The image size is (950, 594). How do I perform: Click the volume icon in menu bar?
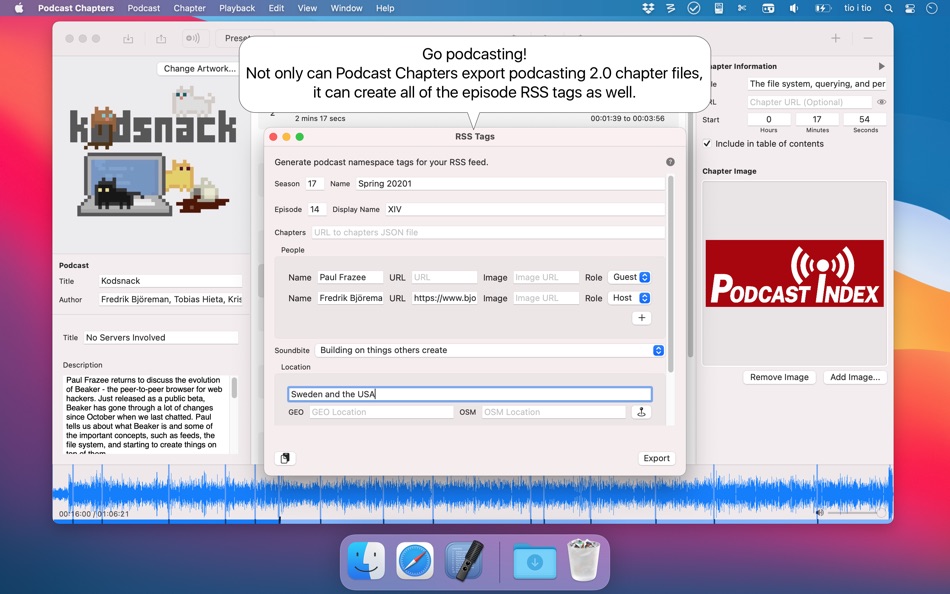pyautogui.click(x=794, y=8)
